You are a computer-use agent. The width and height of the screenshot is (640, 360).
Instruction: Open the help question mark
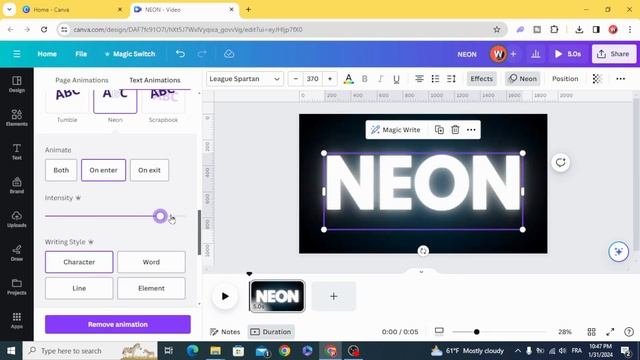[x=629, y=332]
